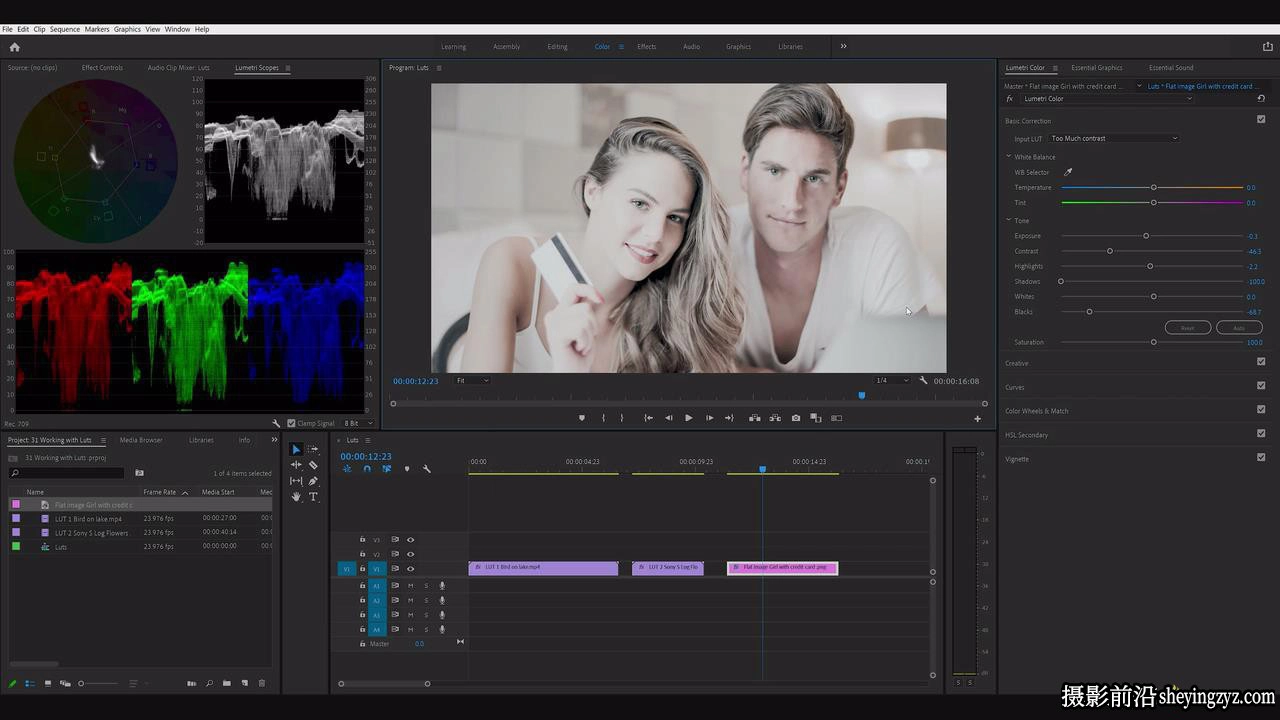The height and width of the screenshot is (720, 1280).
Task: Select the Razor tool
Action: (313, 465)
